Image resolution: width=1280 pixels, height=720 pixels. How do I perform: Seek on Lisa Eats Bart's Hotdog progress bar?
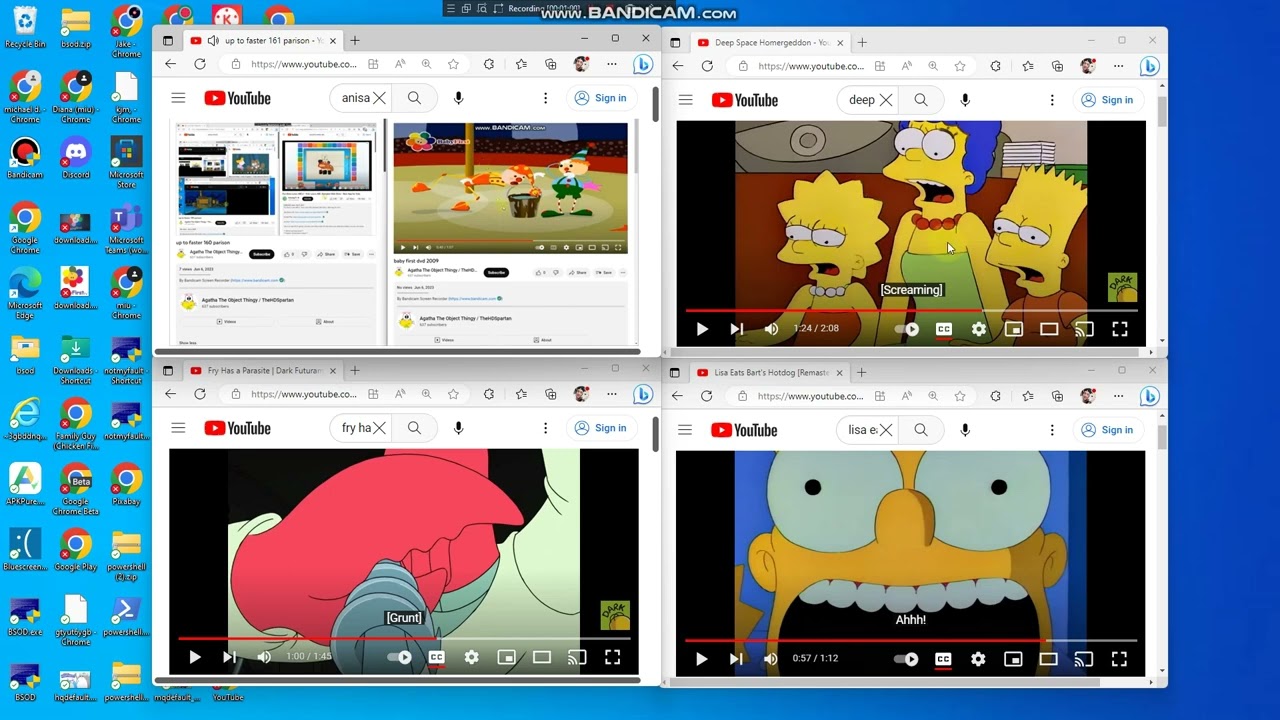pyautogui.click(x=911, y=640)
